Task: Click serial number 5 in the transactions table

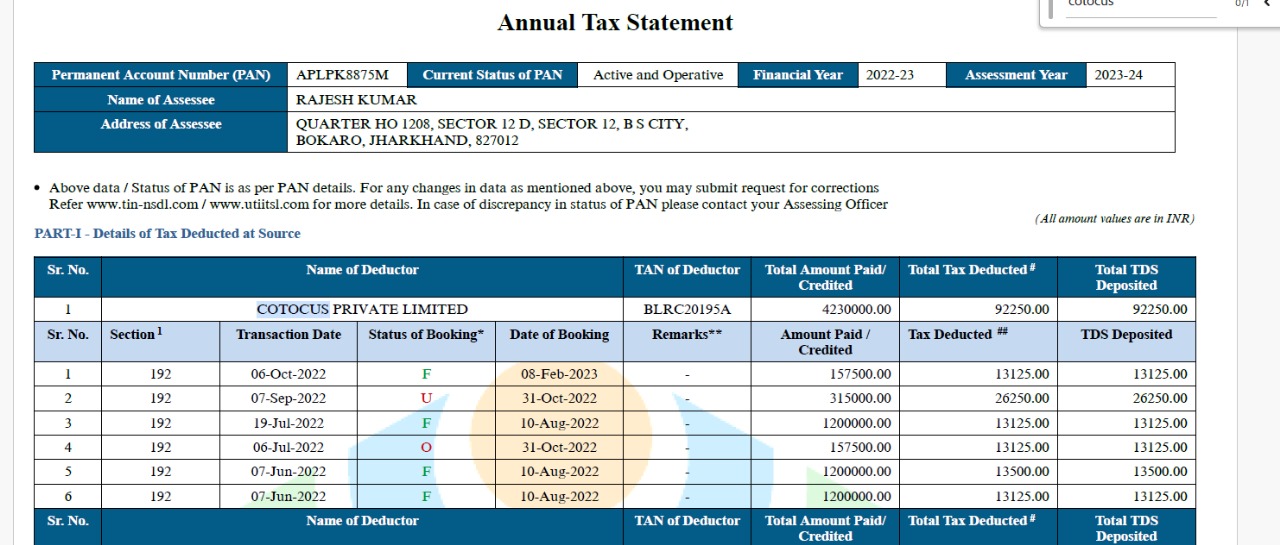Action: click(x=68, y=472)
